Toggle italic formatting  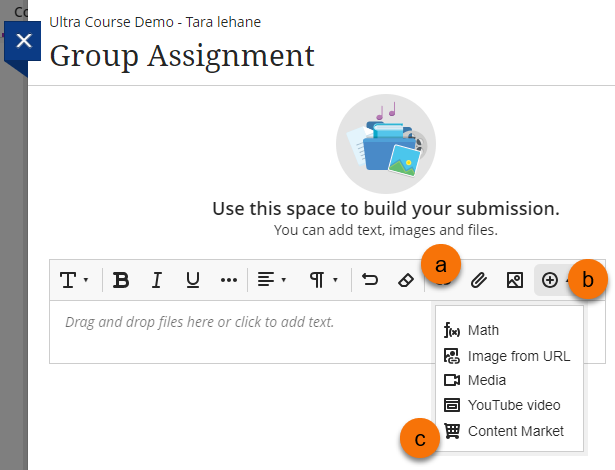click(x=157, y=280)
